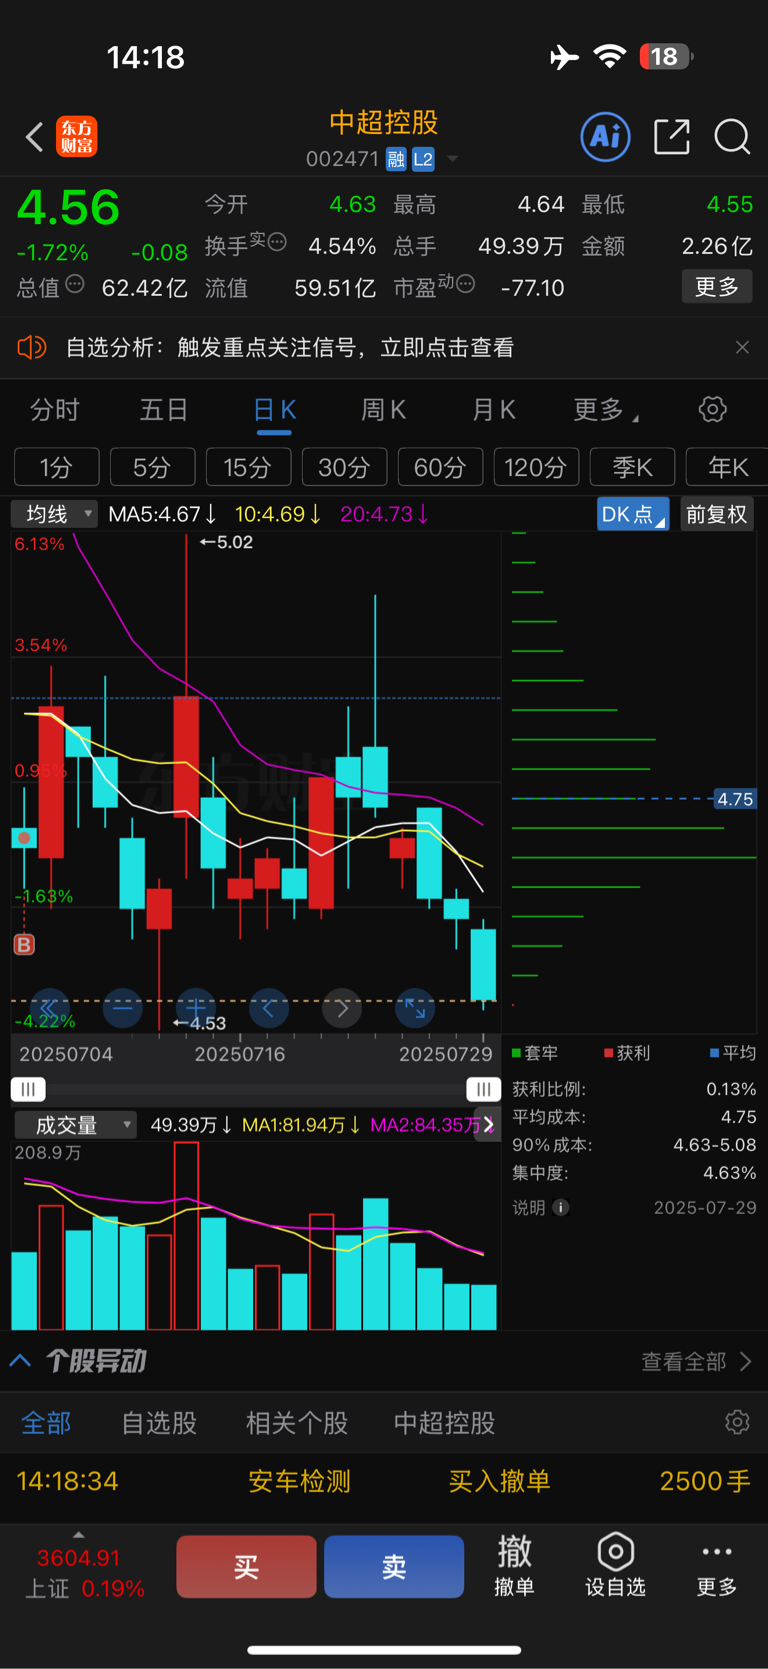Image resolution: width=768 pixels, height=1669 pixels.
Task: Tap the 融 badge beside stock code
Action: tap(396, 159)
